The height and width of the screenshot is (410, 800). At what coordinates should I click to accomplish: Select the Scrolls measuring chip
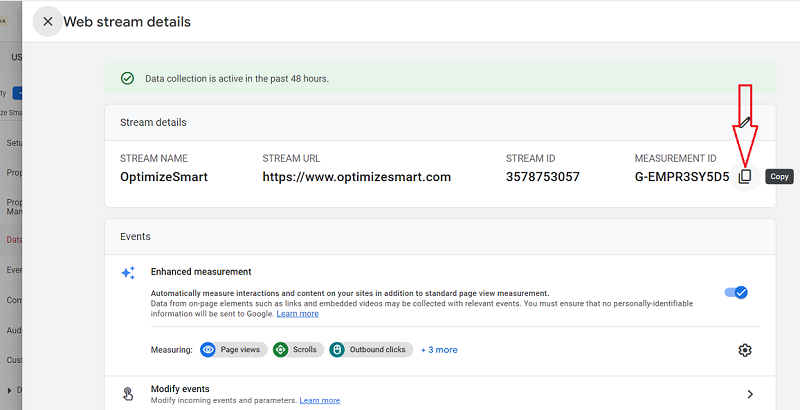[297, 350]
